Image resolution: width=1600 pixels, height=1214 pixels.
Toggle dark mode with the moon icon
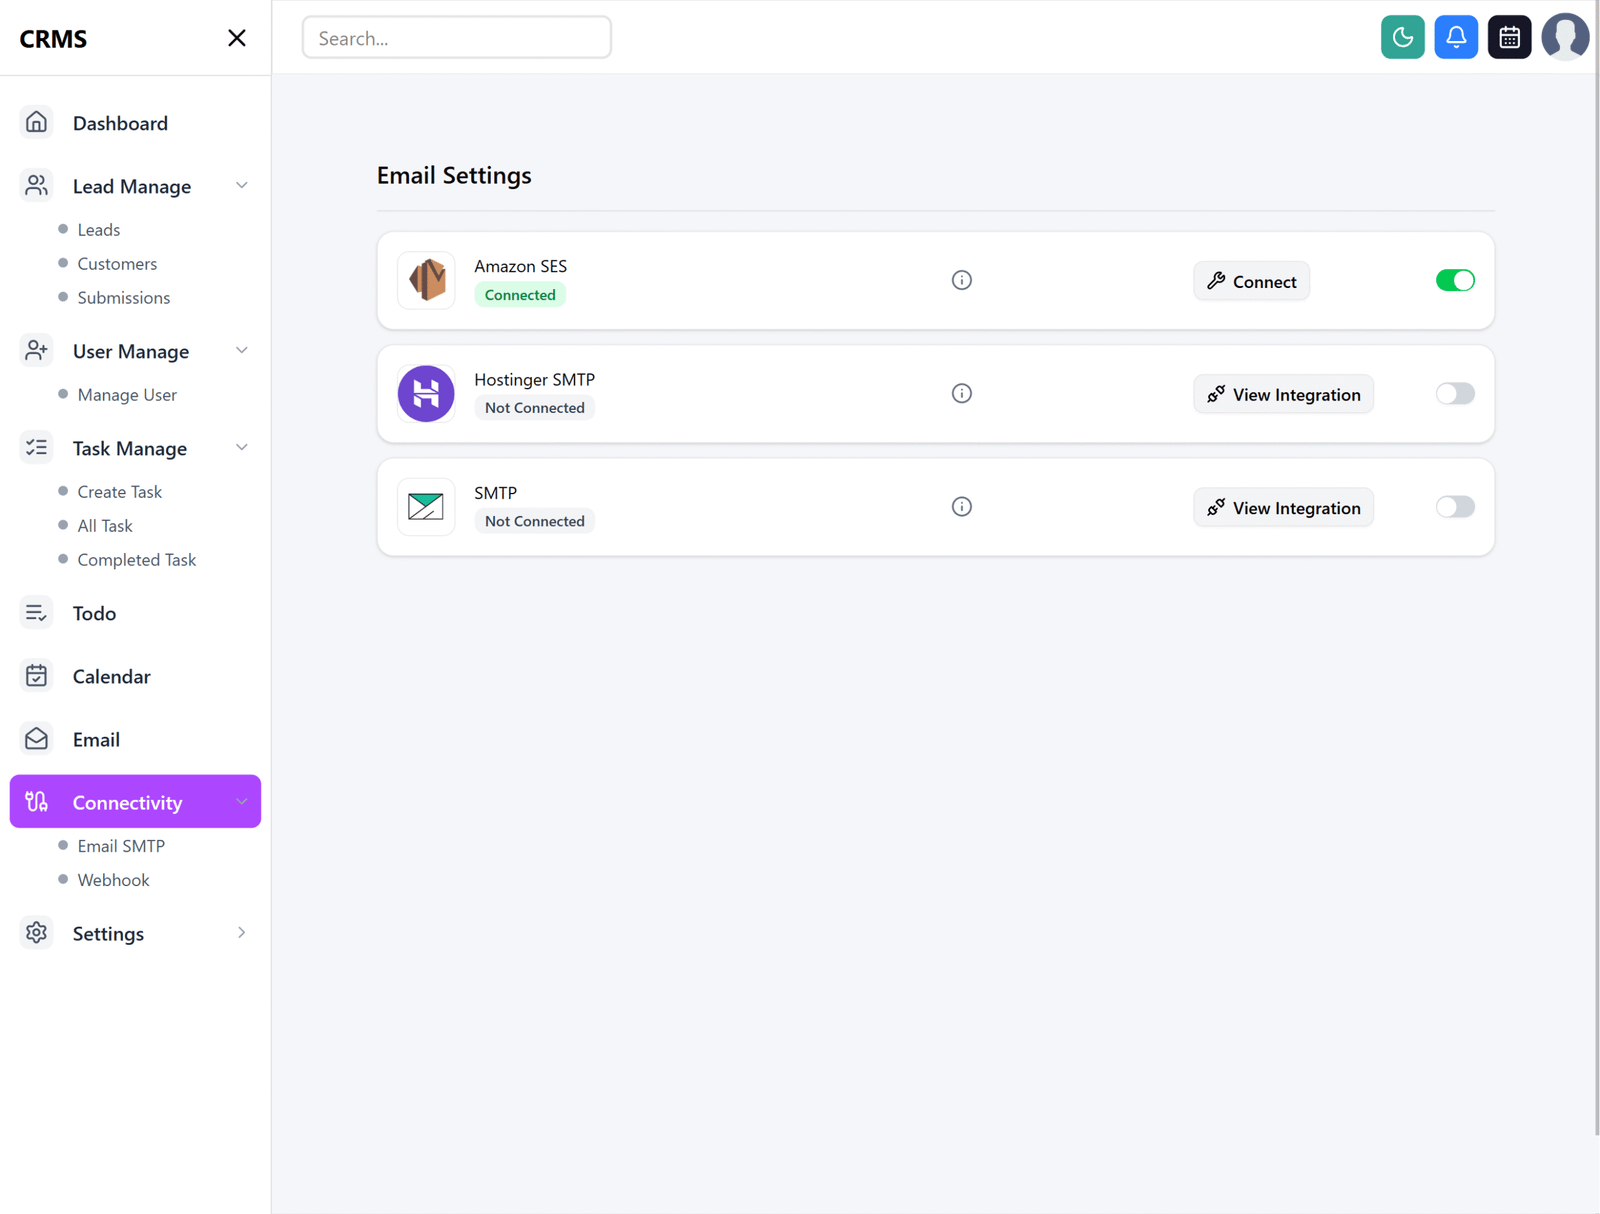click(1402, 36)
